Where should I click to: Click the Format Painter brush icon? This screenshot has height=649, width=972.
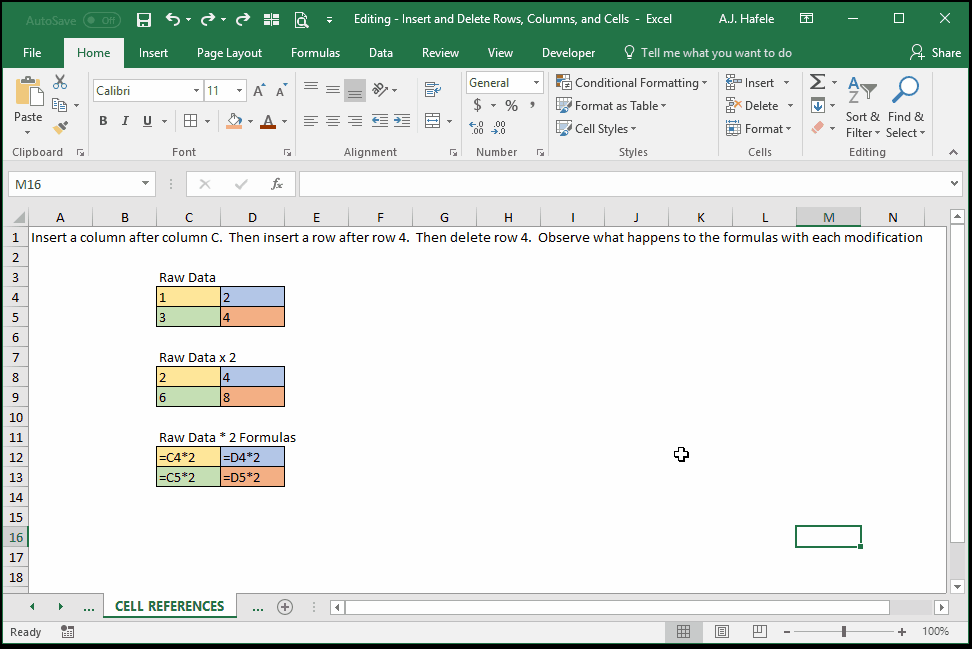[60, 128]
